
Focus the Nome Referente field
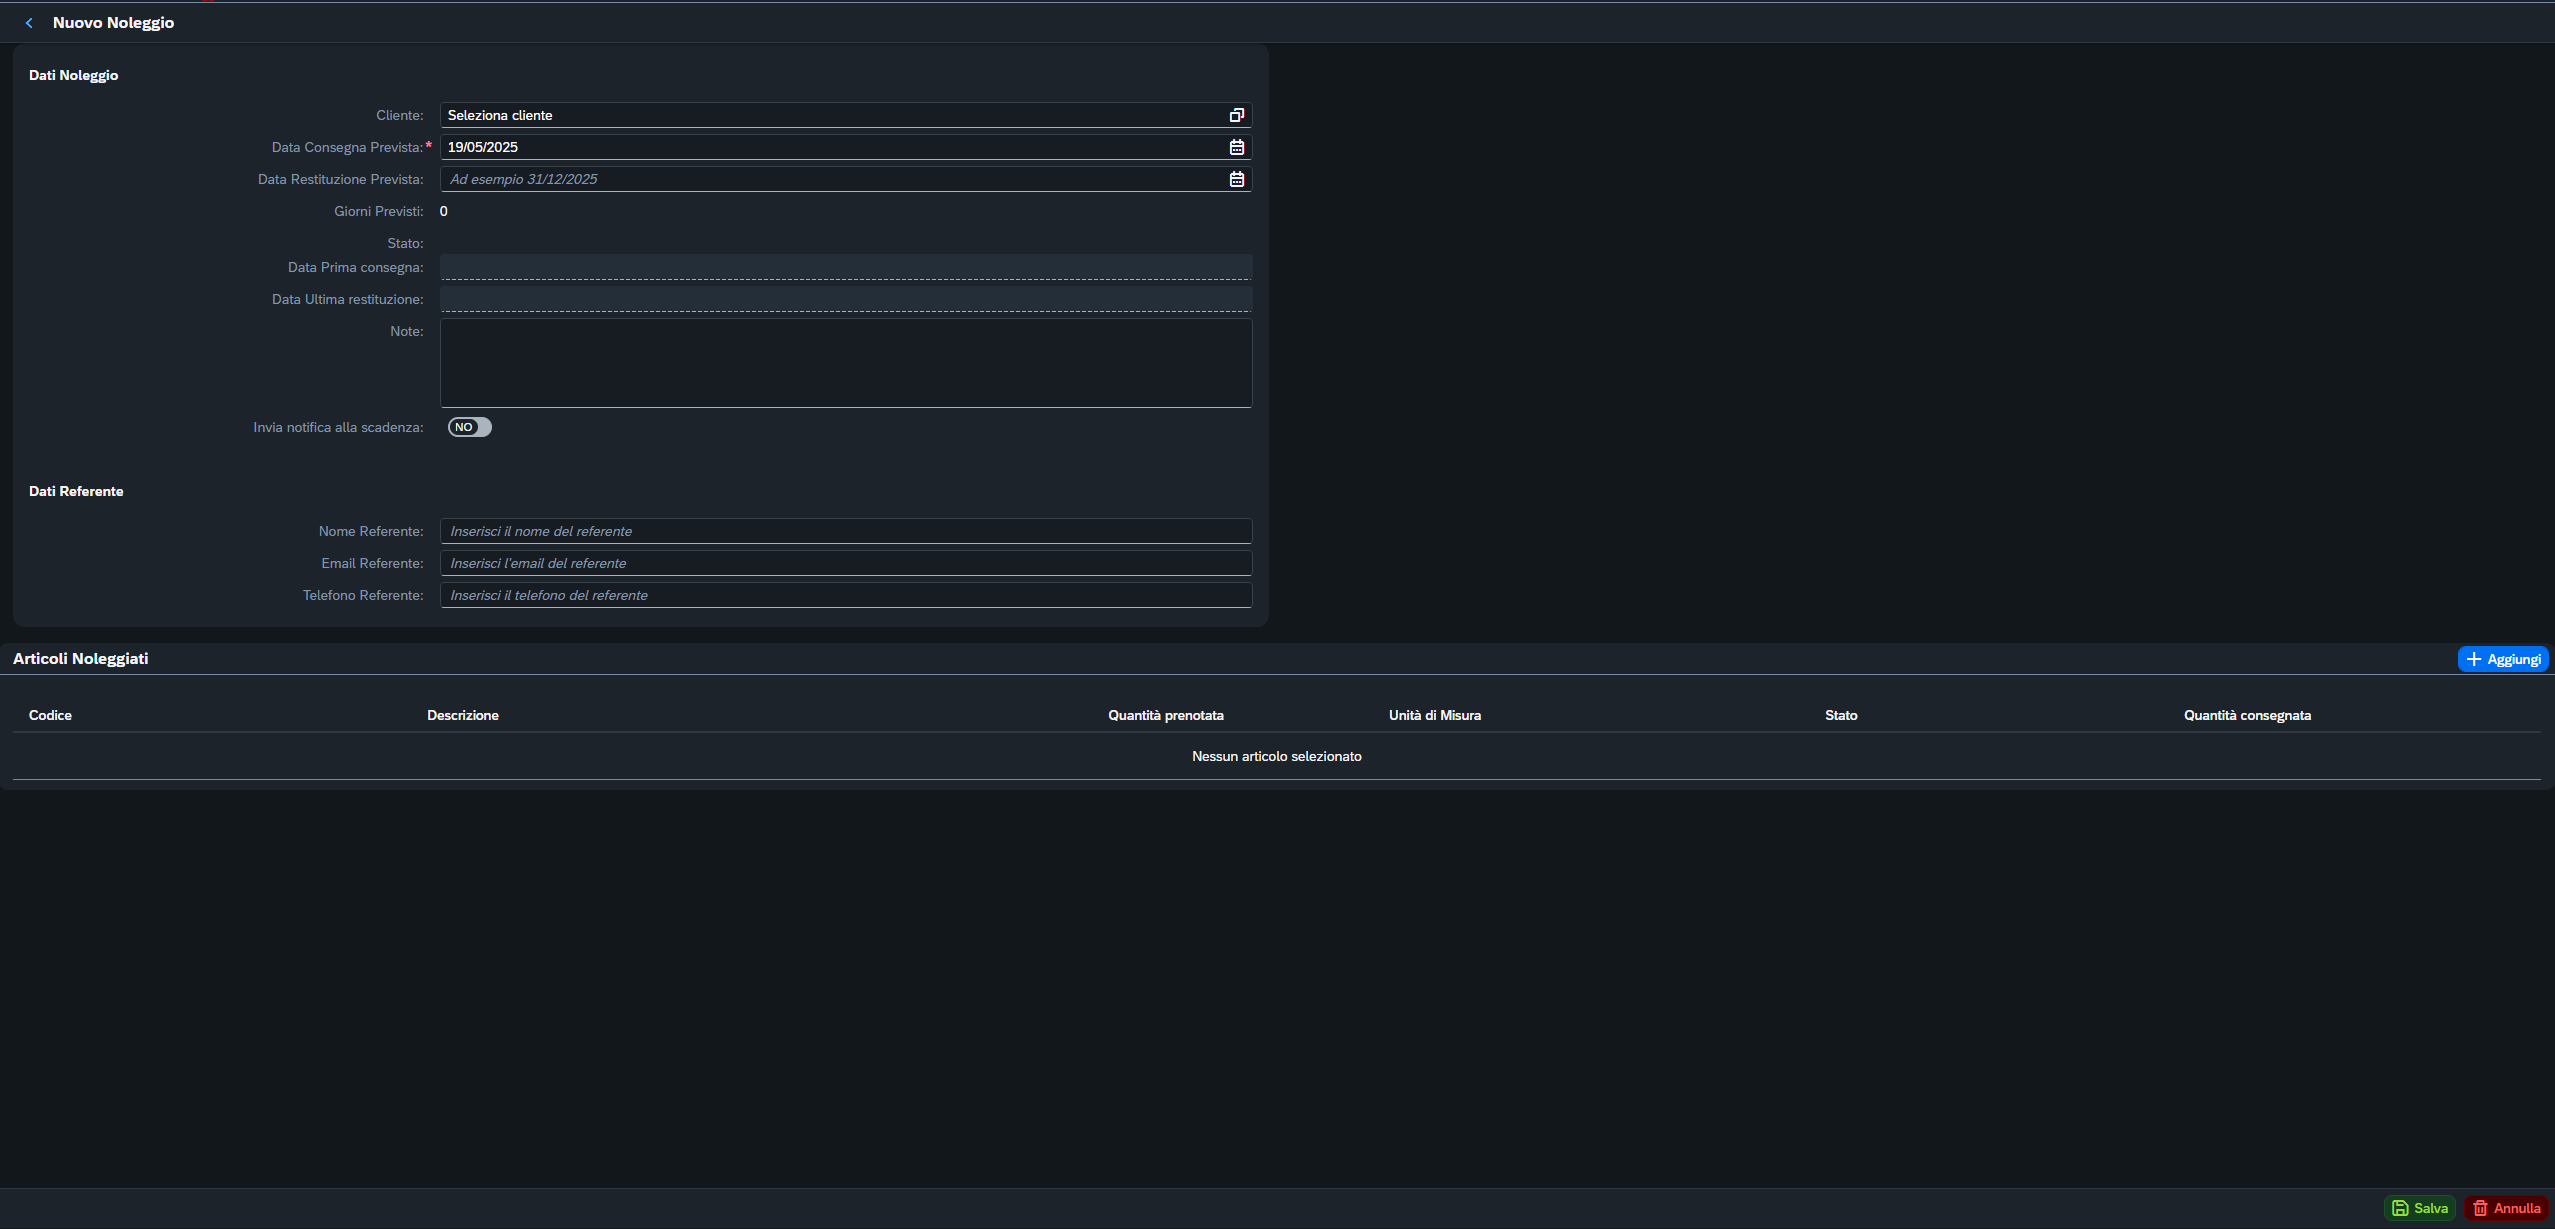pyautogui.click(x=845, y=532)
